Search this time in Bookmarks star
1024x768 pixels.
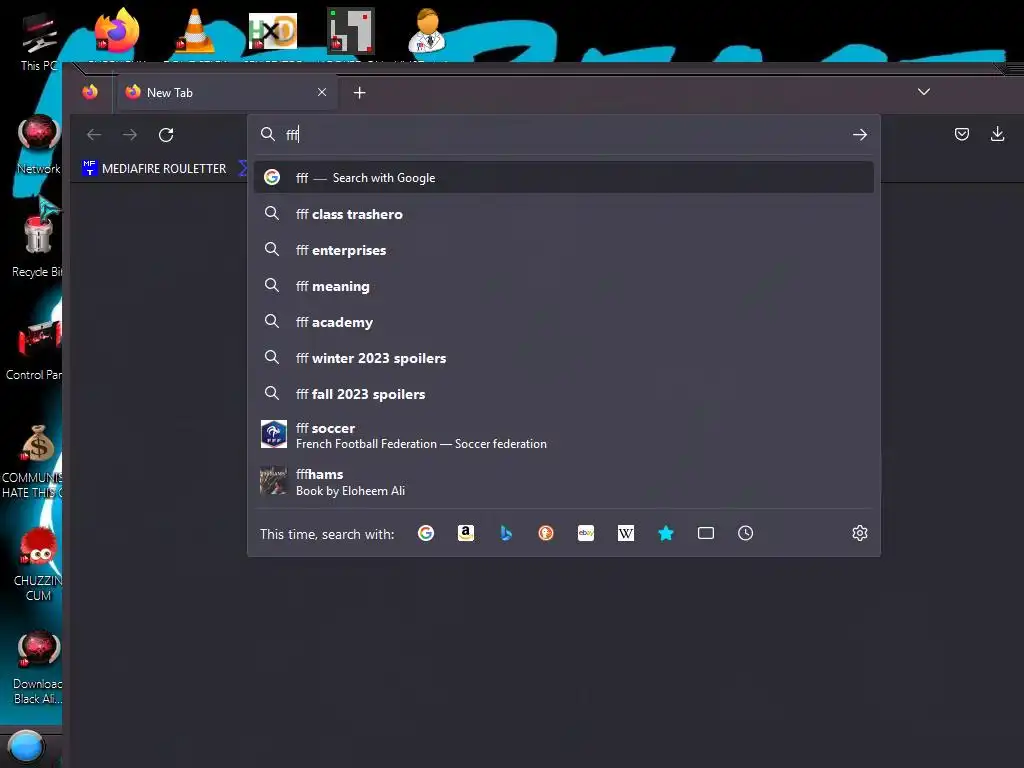(665, 534)
